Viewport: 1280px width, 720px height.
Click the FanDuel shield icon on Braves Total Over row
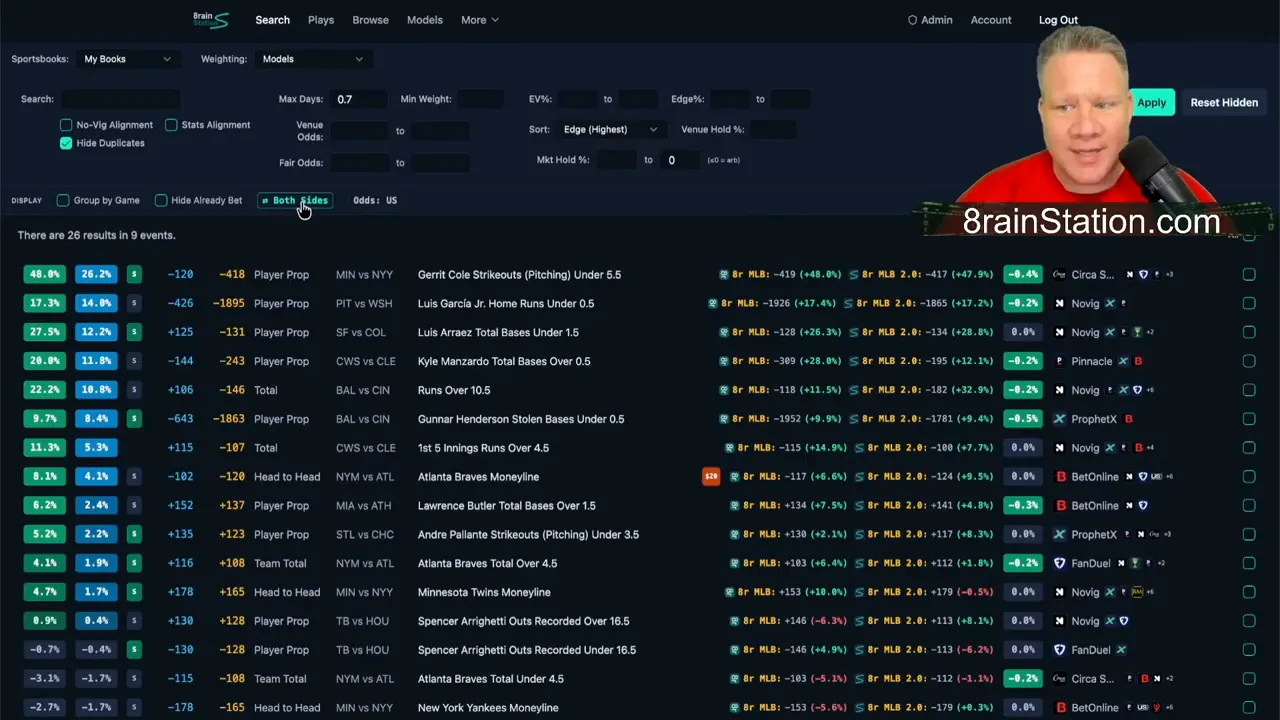click(1060, 563)
